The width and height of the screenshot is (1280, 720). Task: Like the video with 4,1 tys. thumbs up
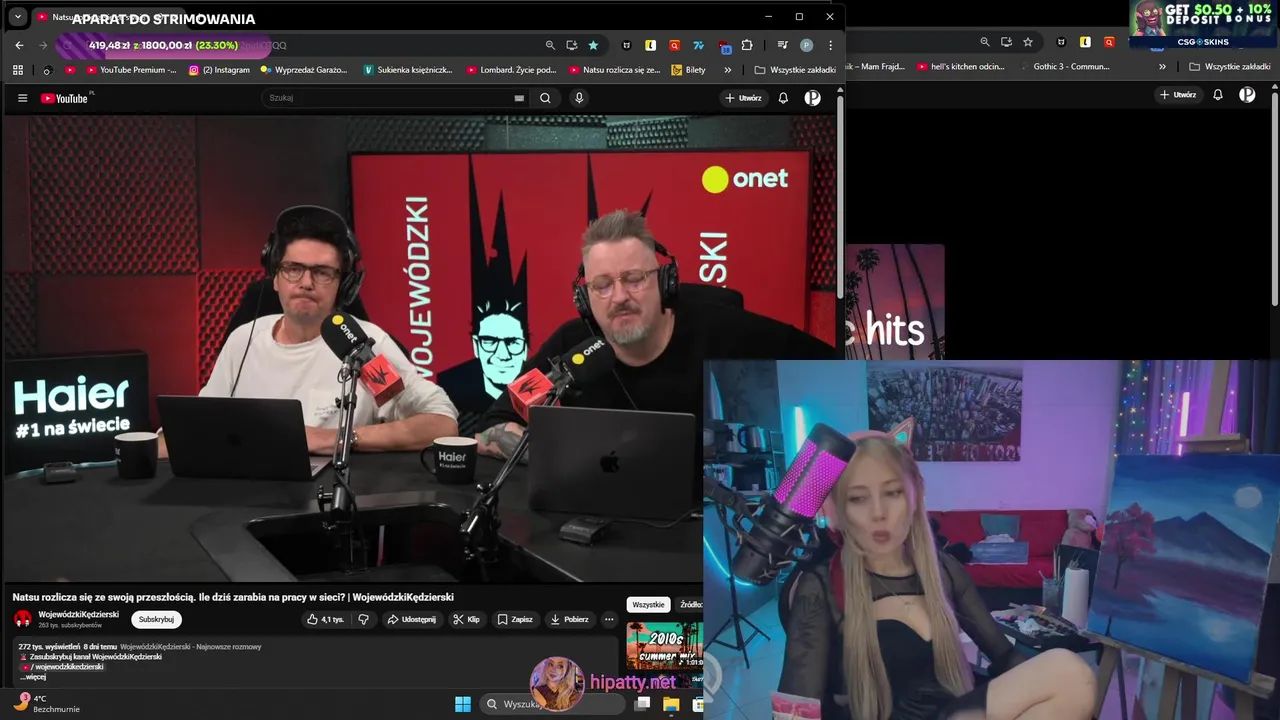click(325, 619)
